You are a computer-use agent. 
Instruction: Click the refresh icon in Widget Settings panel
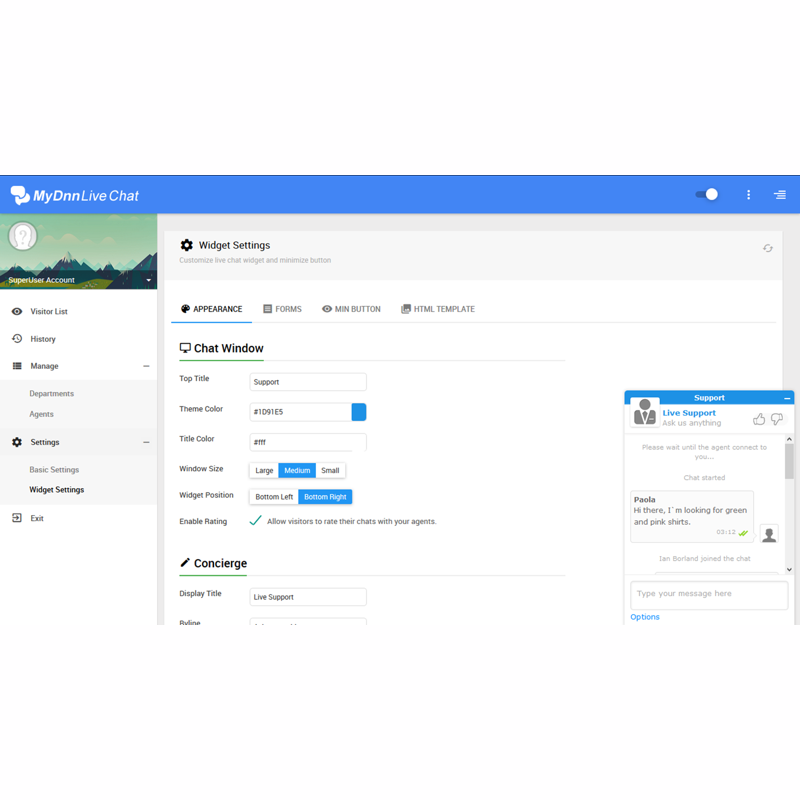tap(768, 248)
